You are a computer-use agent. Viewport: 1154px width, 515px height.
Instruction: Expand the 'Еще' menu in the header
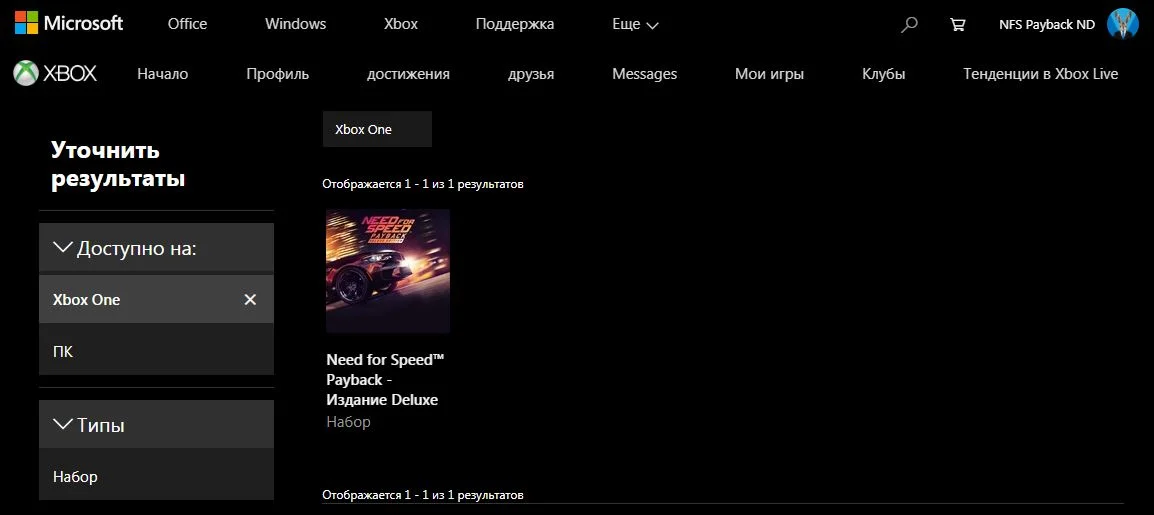coord(635,24)
